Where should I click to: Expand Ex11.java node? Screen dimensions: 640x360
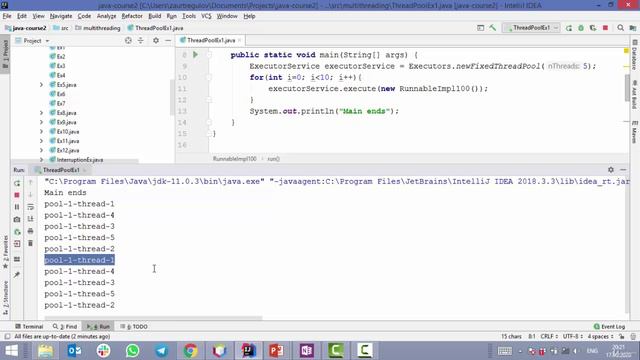pyautogui.click(x=41, y=141)
